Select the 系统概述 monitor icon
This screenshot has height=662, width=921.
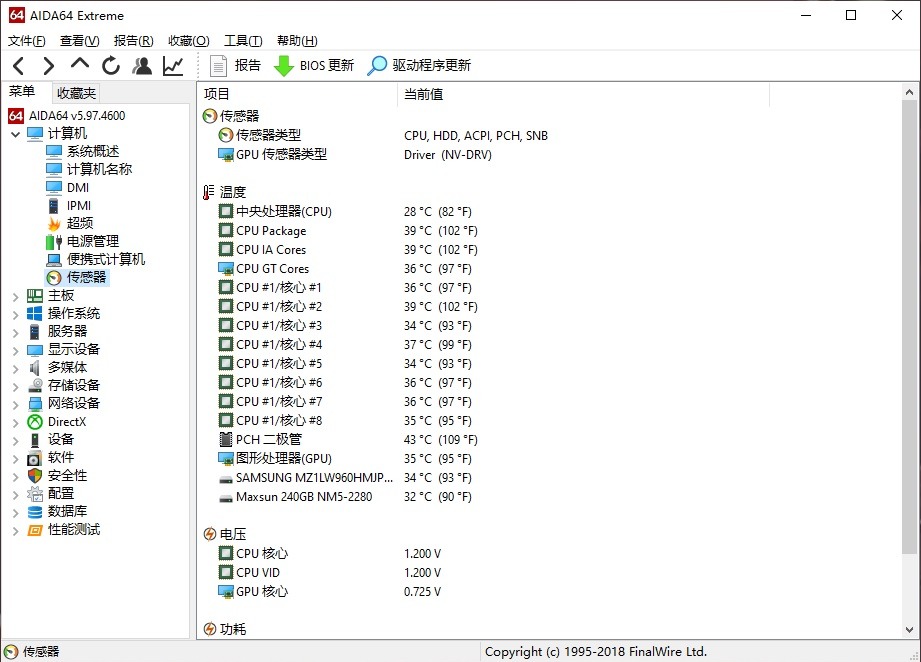[x=53, y=152]
